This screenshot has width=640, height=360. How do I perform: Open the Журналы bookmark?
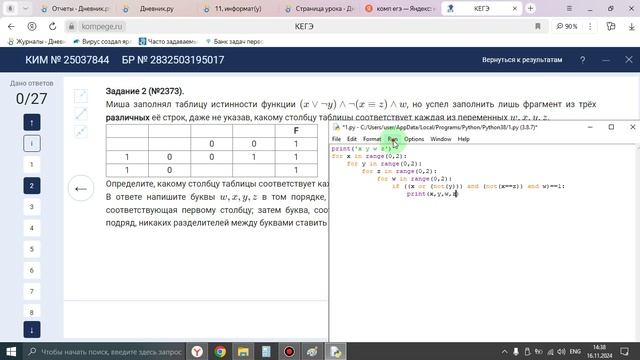pyautogui.click(x=37, y=41)
